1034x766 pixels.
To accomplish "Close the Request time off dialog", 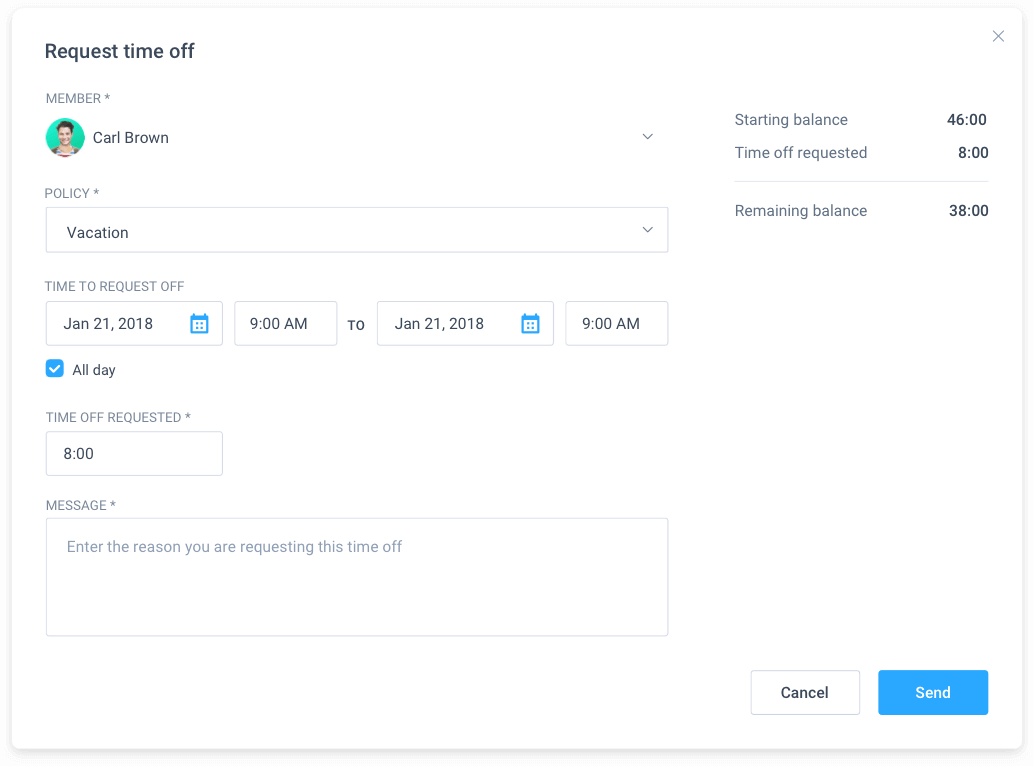I will click(998, 35).
